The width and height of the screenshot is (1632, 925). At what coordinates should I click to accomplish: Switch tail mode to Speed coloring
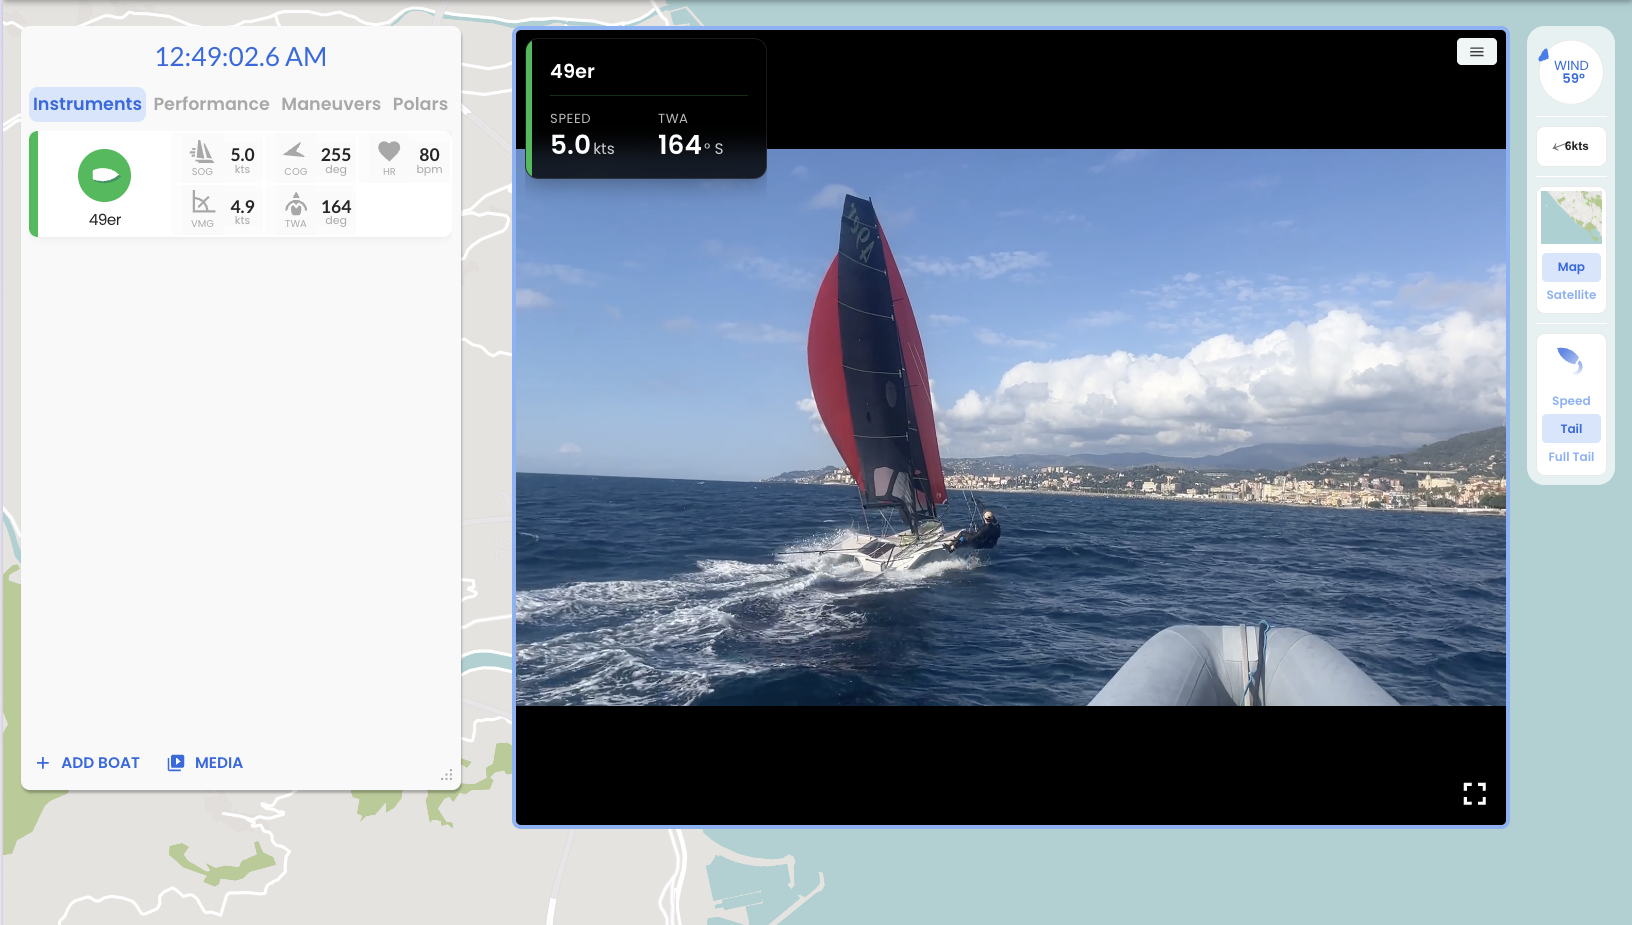[x=1570, y=400]
